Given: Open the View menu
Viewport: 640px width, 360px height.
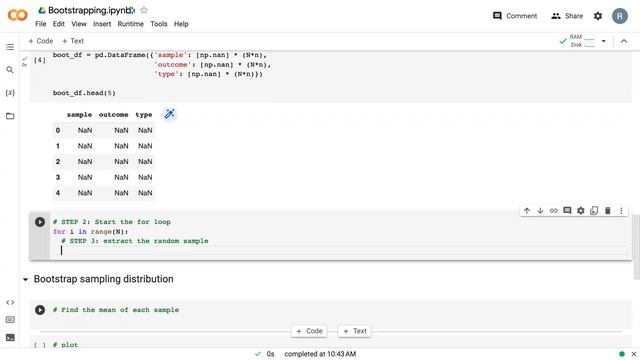Looking at the screenshot, I should point(79,24).
